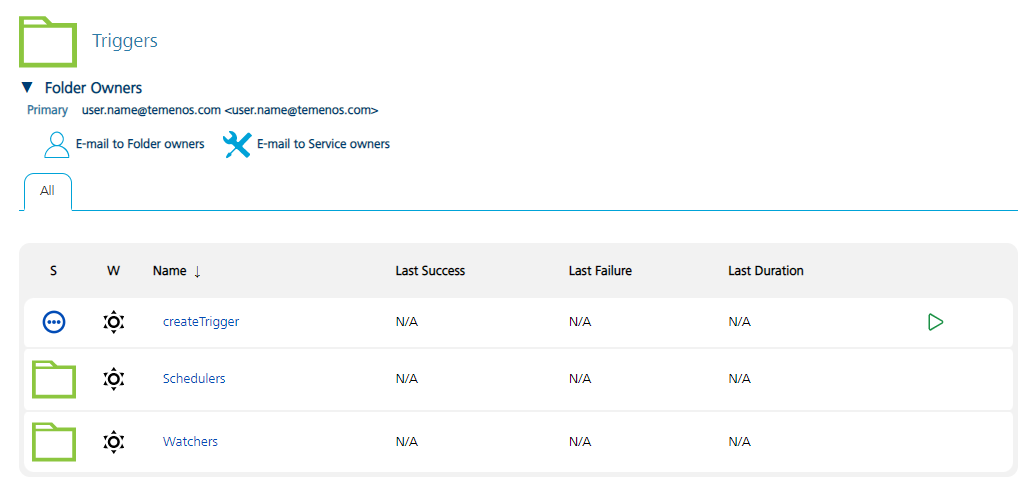Sort by the Last Success column
The height and width of the screenshot is (485, 1026).
click(x=430, y=271)
